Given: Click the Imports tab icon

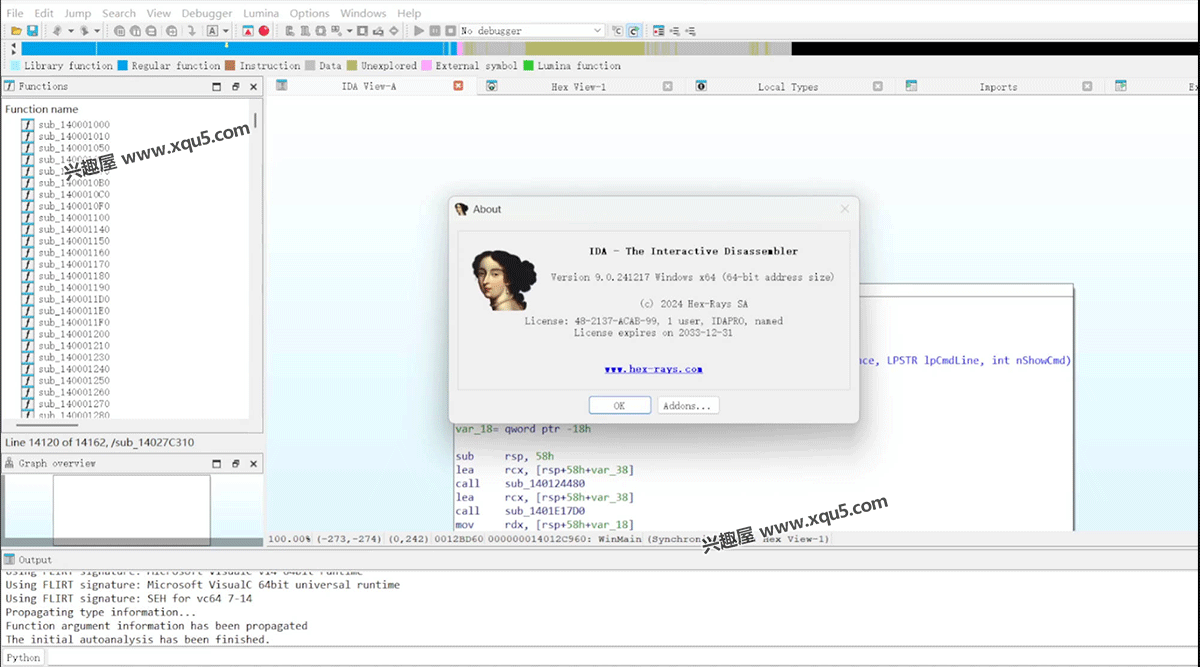Looking at the screenshot, I should (911, 87).
